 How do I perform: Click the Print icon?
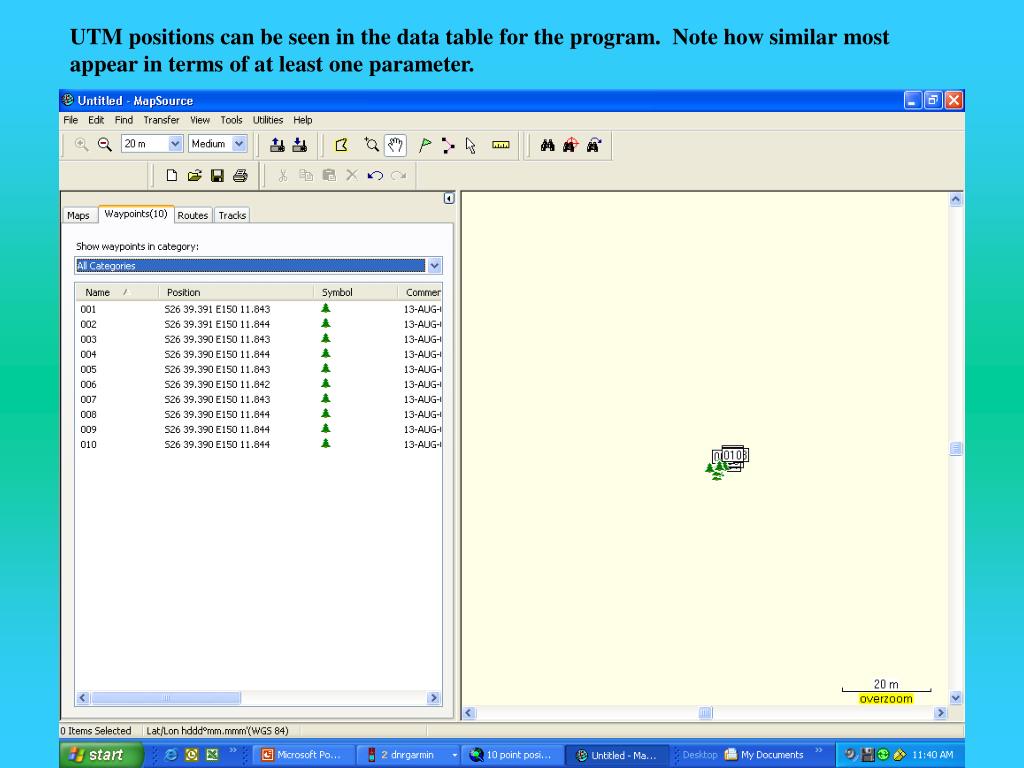[x=240, y=175]
